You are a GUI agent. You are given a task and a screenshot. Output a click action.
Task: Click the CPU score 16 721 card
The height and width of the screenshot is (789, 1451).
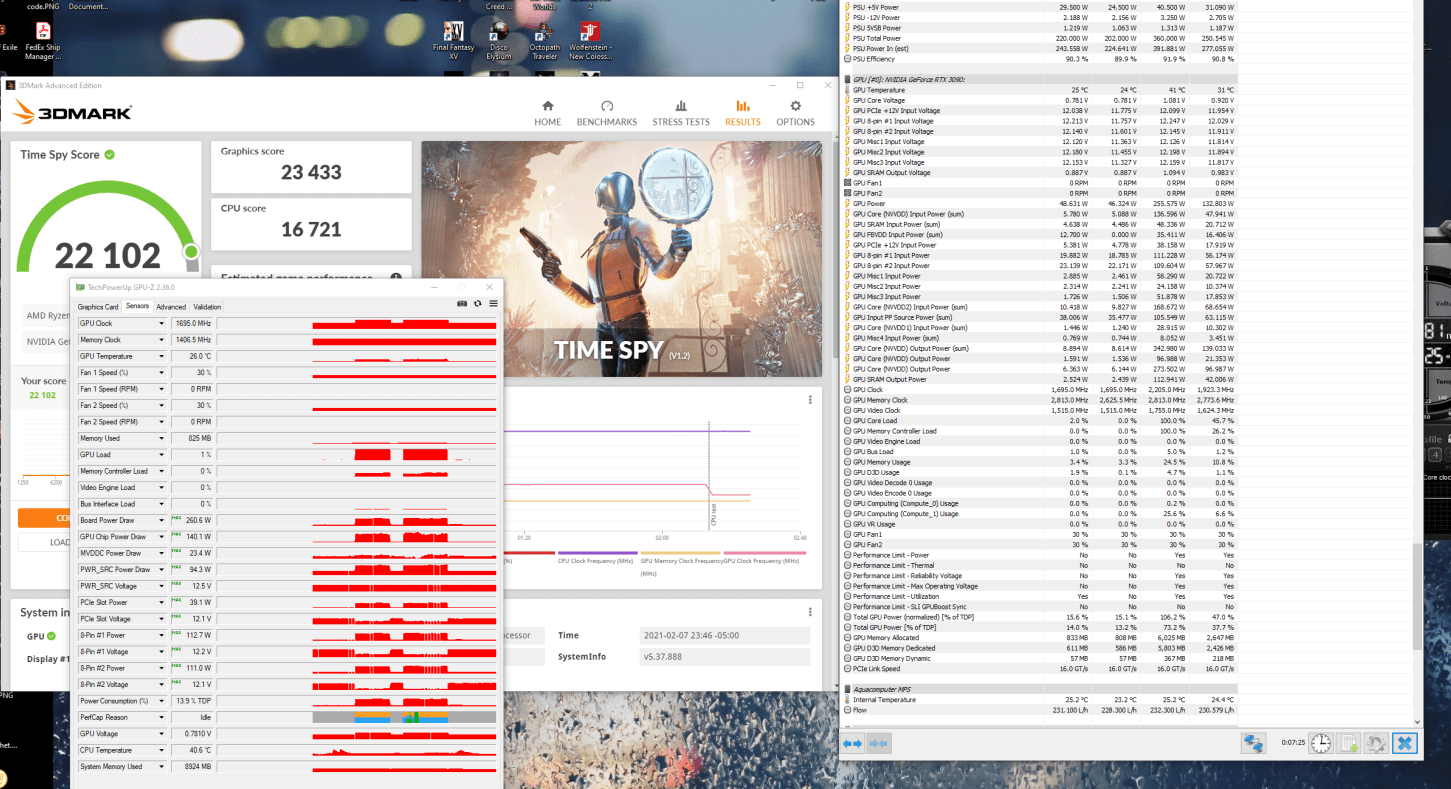311,223
